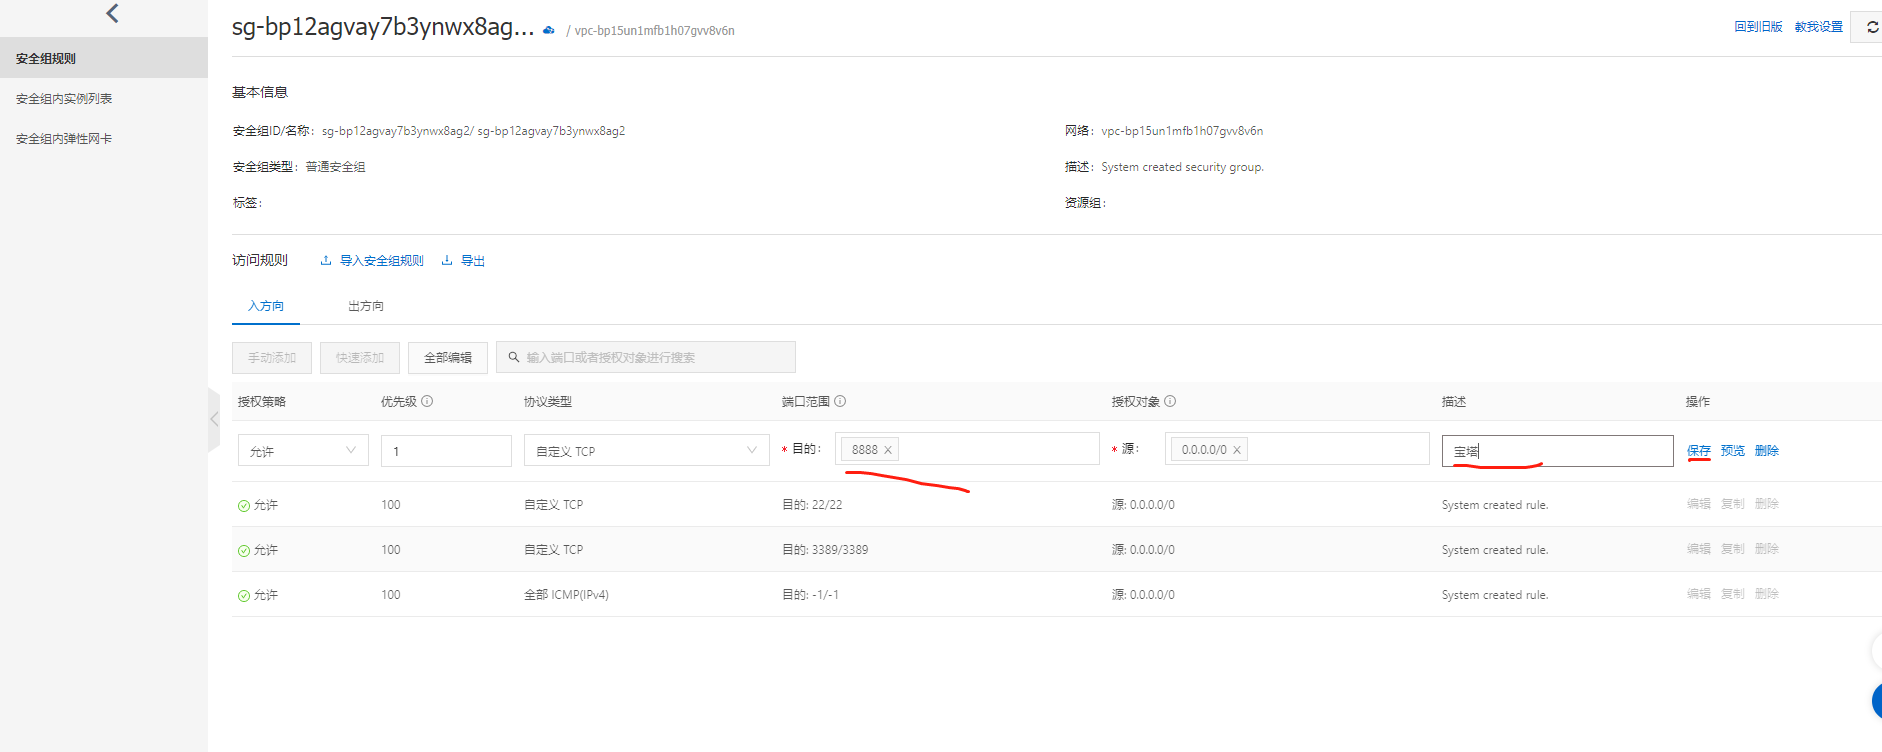Switch to the 入方向 tab
Screen dimensions: 1882x752
click(x=266, y=306)
